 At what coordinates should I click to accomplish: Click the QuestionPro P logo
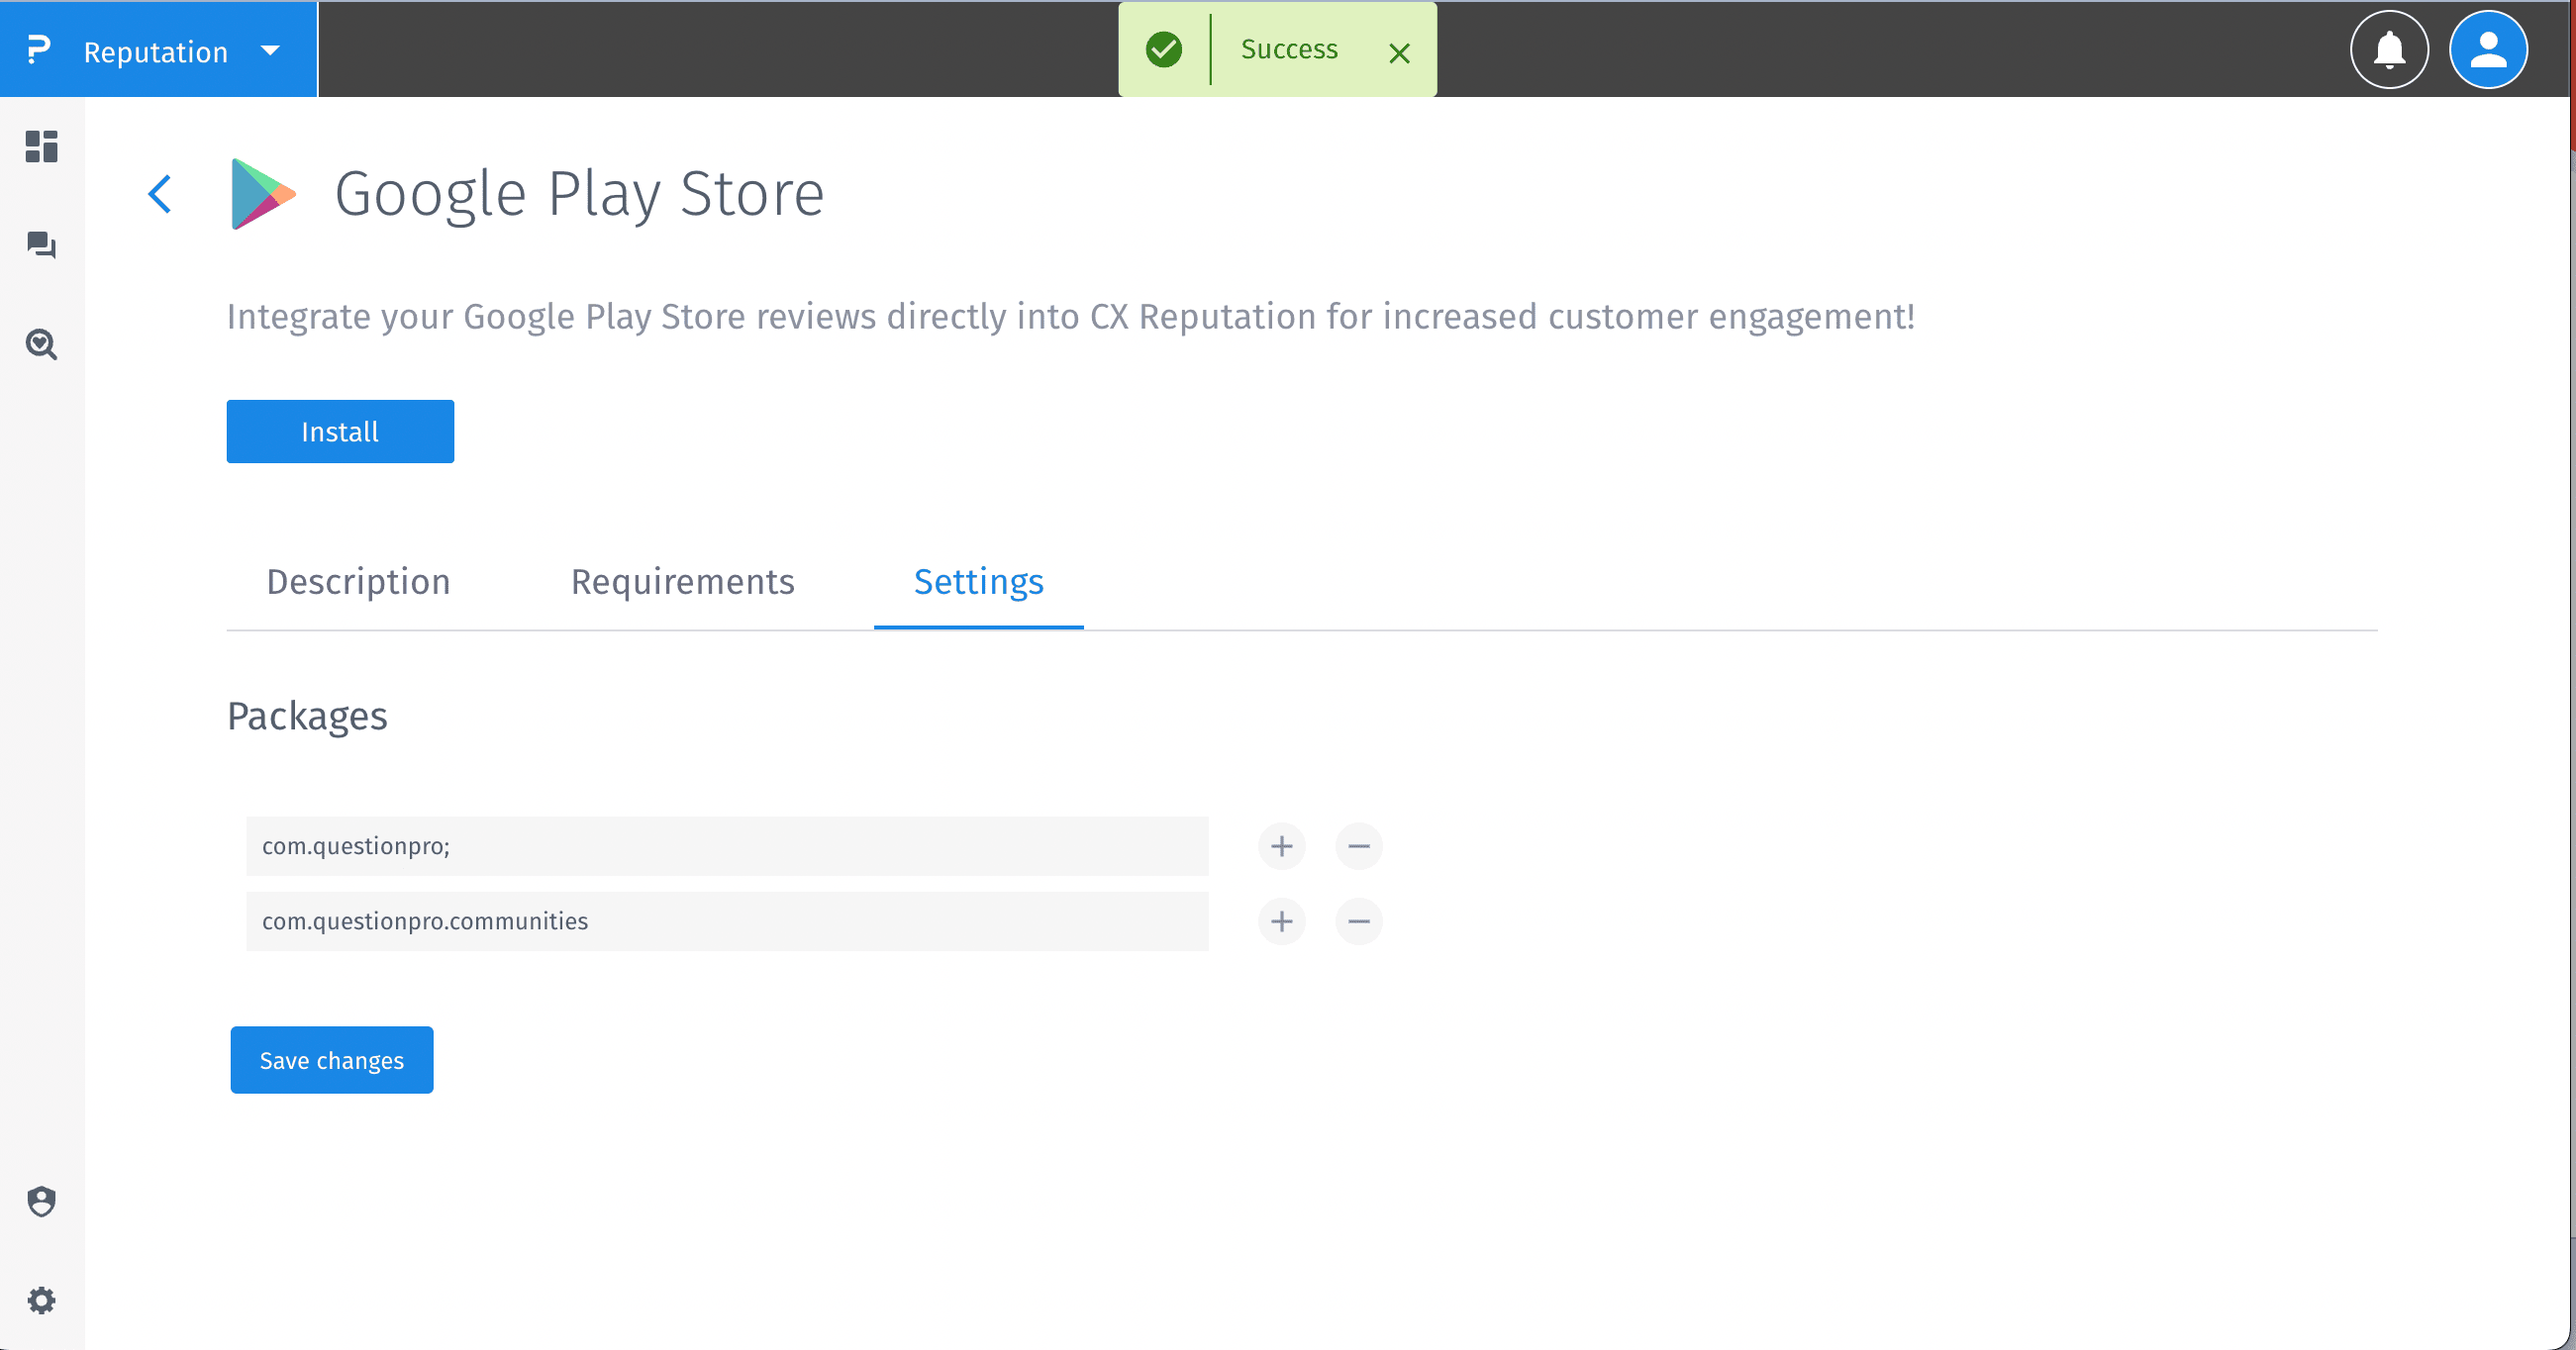[38, 50]
